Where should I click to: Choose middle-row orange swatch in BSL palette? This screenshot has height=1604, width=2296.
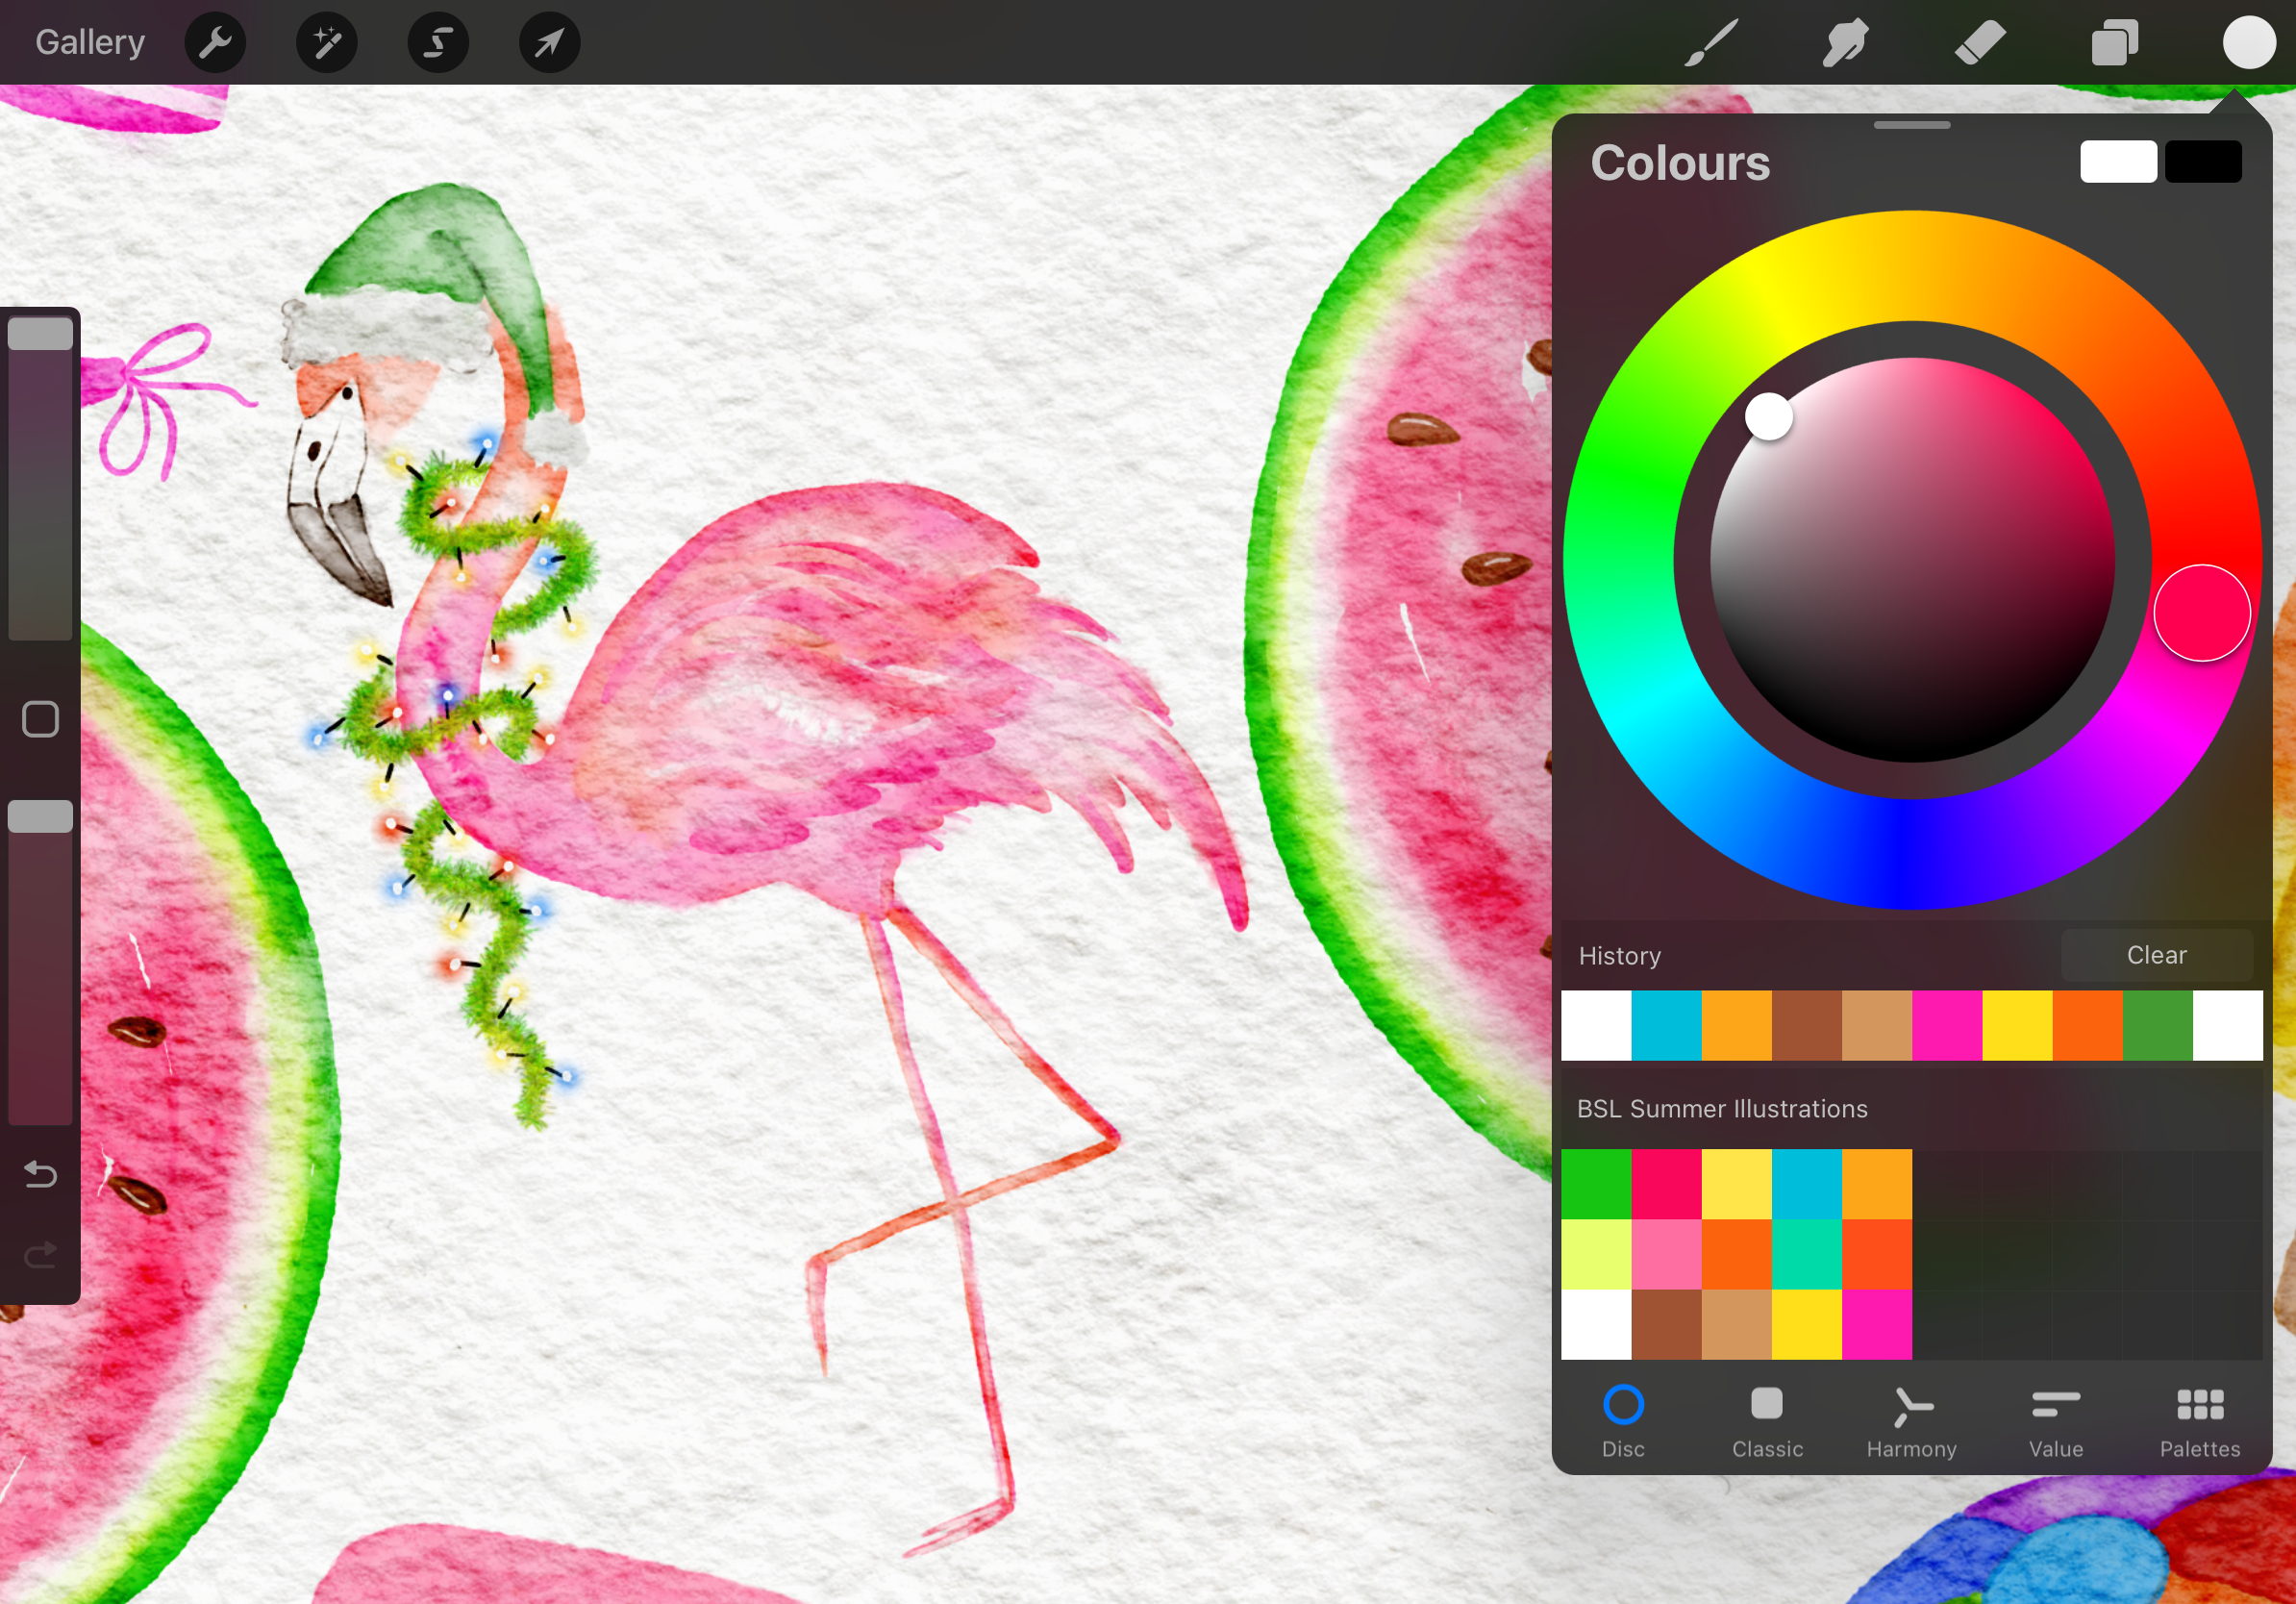[x=1737, y=1254]
